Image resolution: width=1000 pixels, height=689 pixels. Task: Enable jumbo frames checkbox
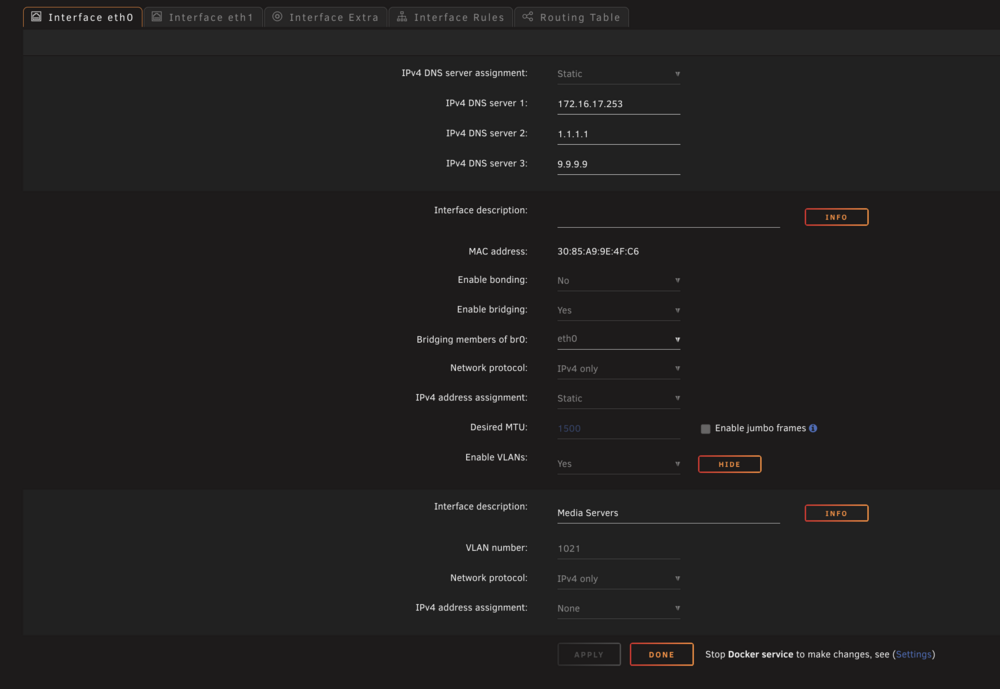click(x=705, y=429)
